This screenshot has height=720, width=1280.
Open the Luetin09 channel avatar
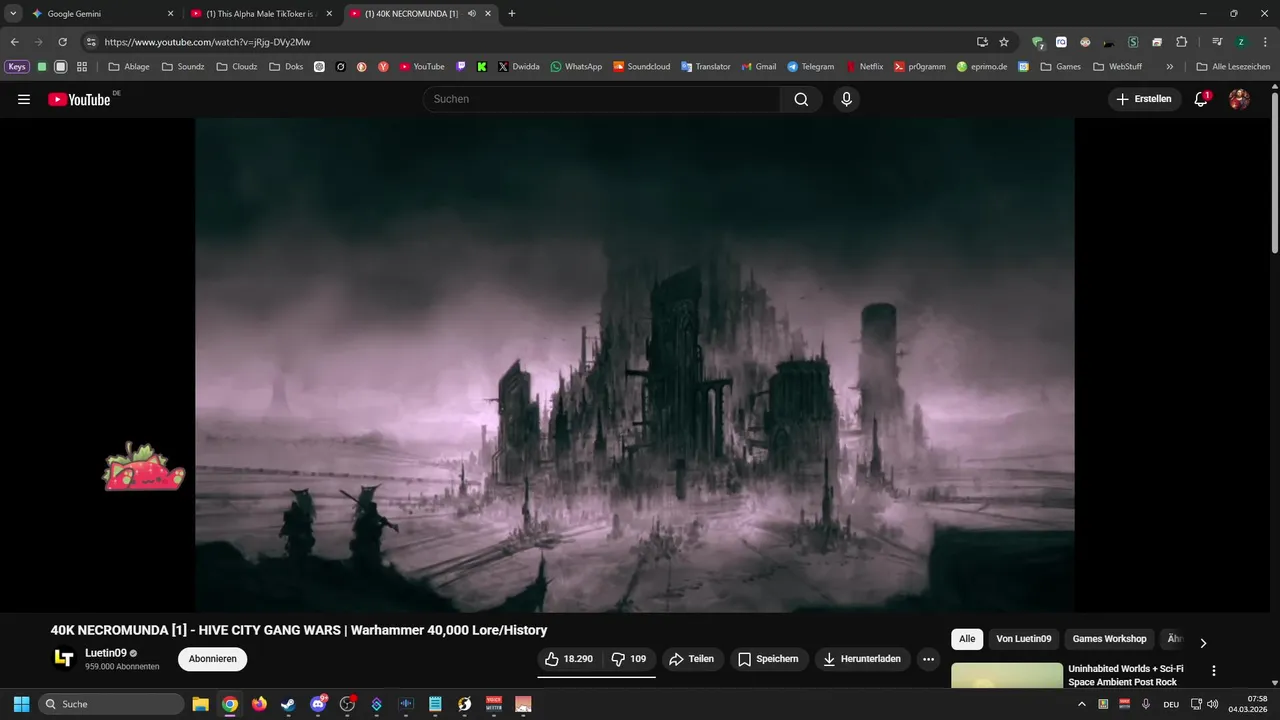[x=64, y=658]
